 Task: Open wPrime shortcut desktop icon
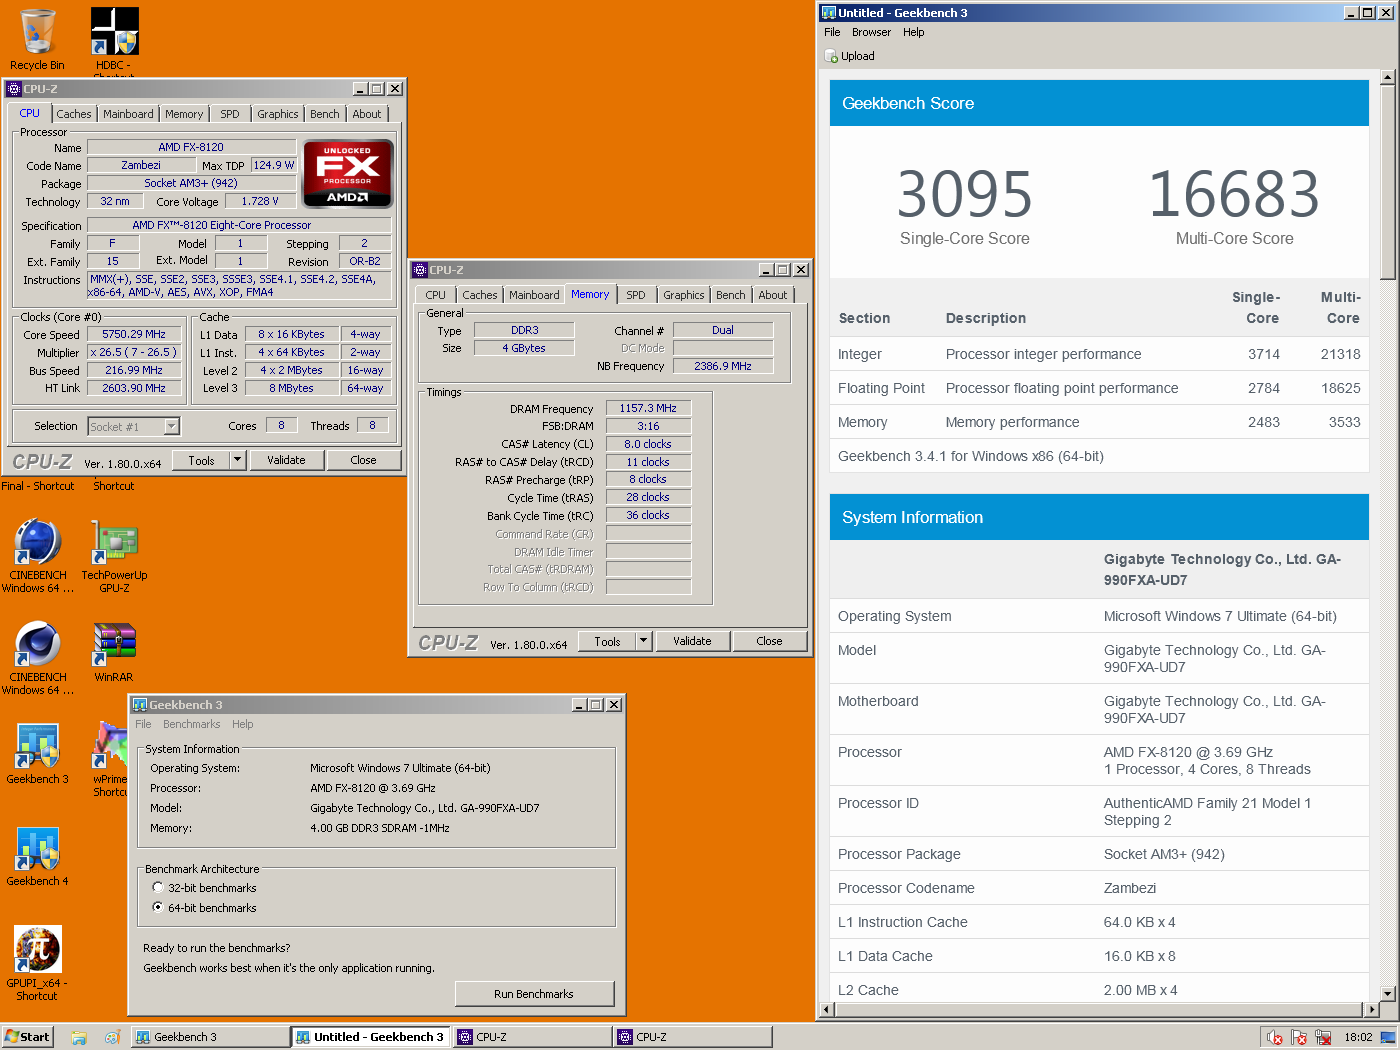(x=110, y=760)
